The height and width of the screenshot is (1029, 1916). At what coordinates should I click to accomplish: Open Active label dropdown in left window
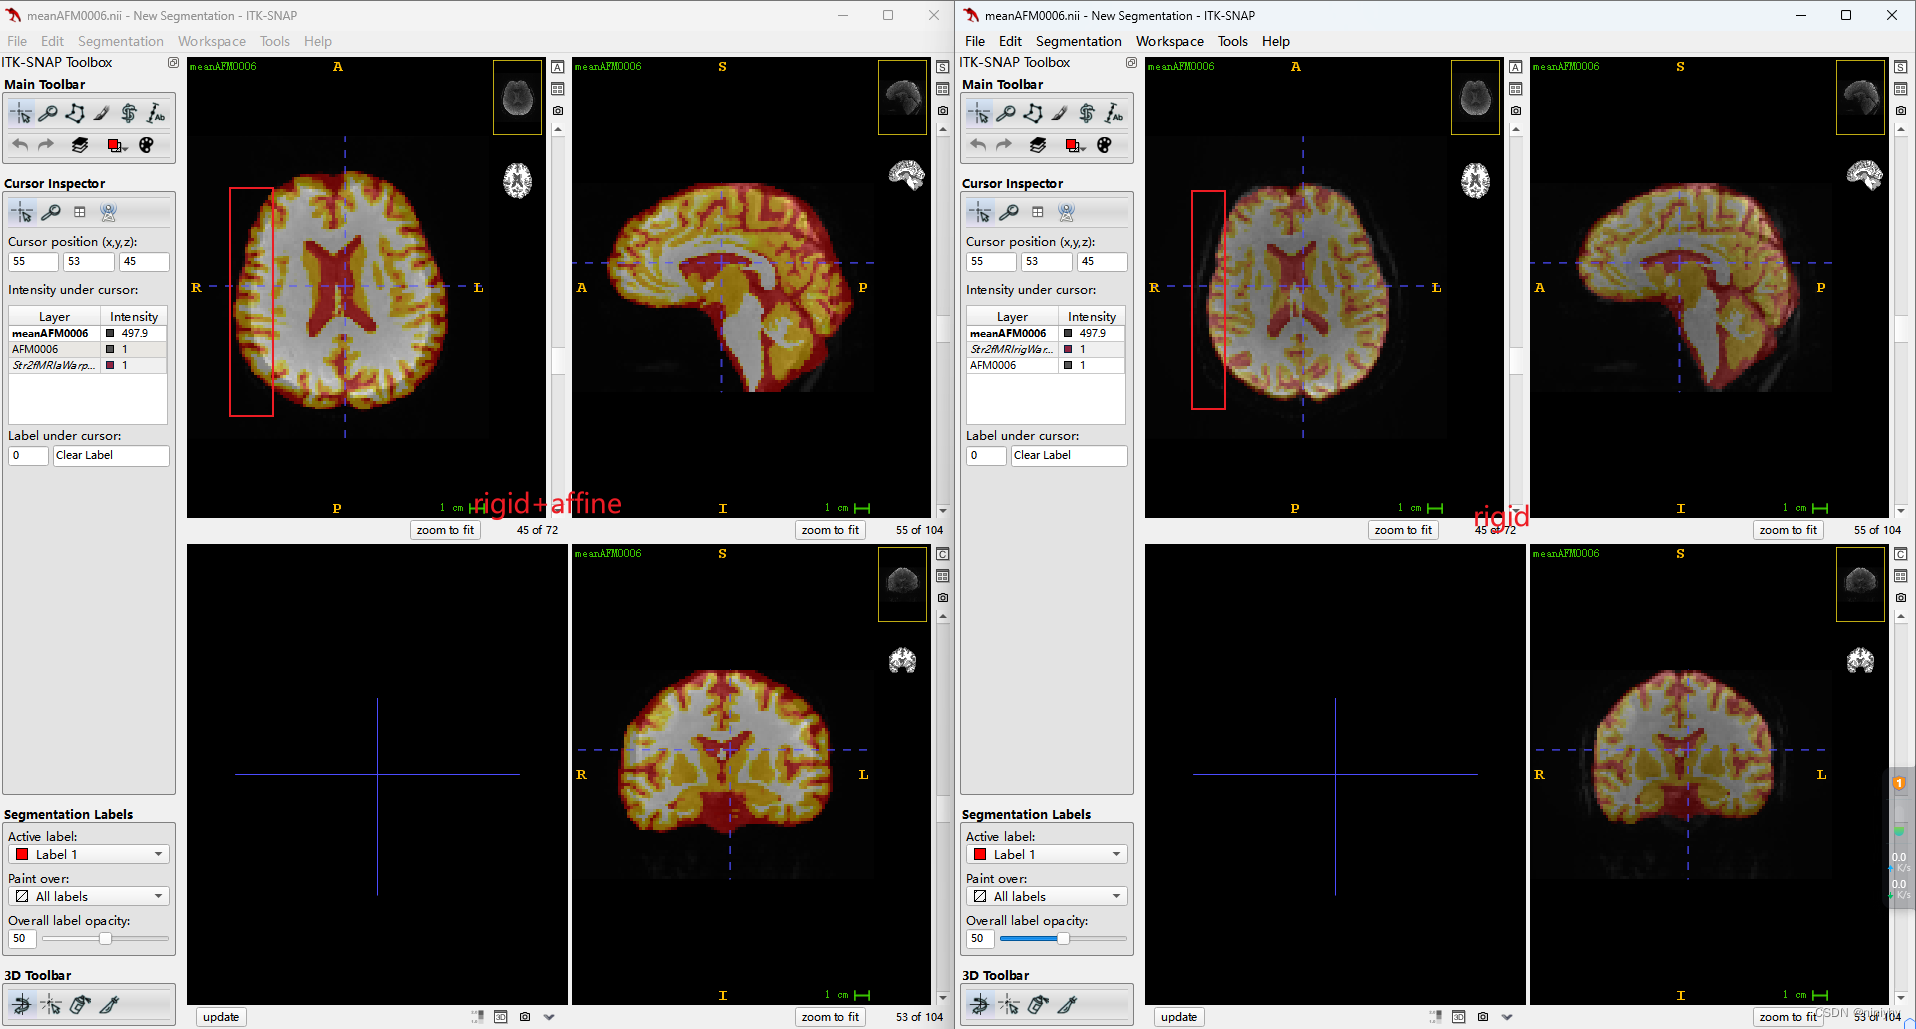point(89,854)
